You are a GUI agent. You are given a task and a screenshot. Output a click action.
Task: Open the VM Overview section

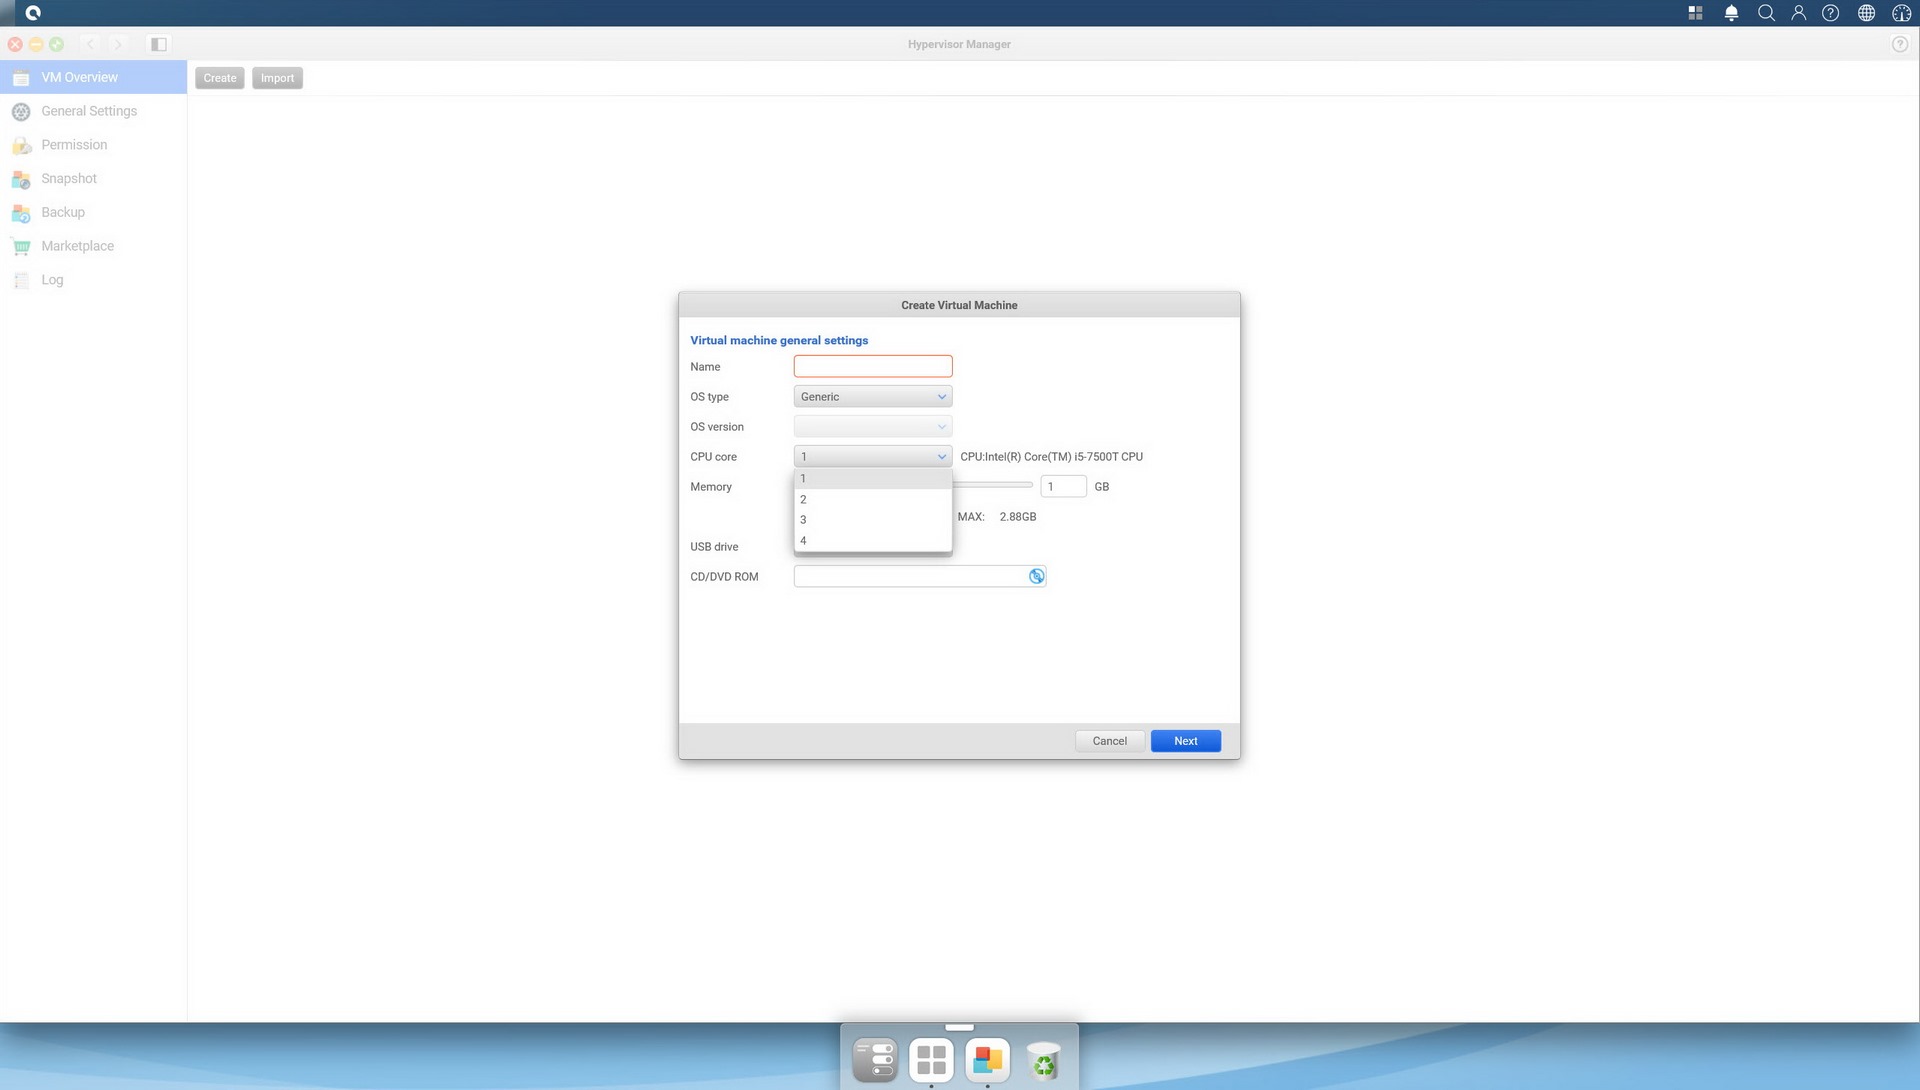point(93,77)
